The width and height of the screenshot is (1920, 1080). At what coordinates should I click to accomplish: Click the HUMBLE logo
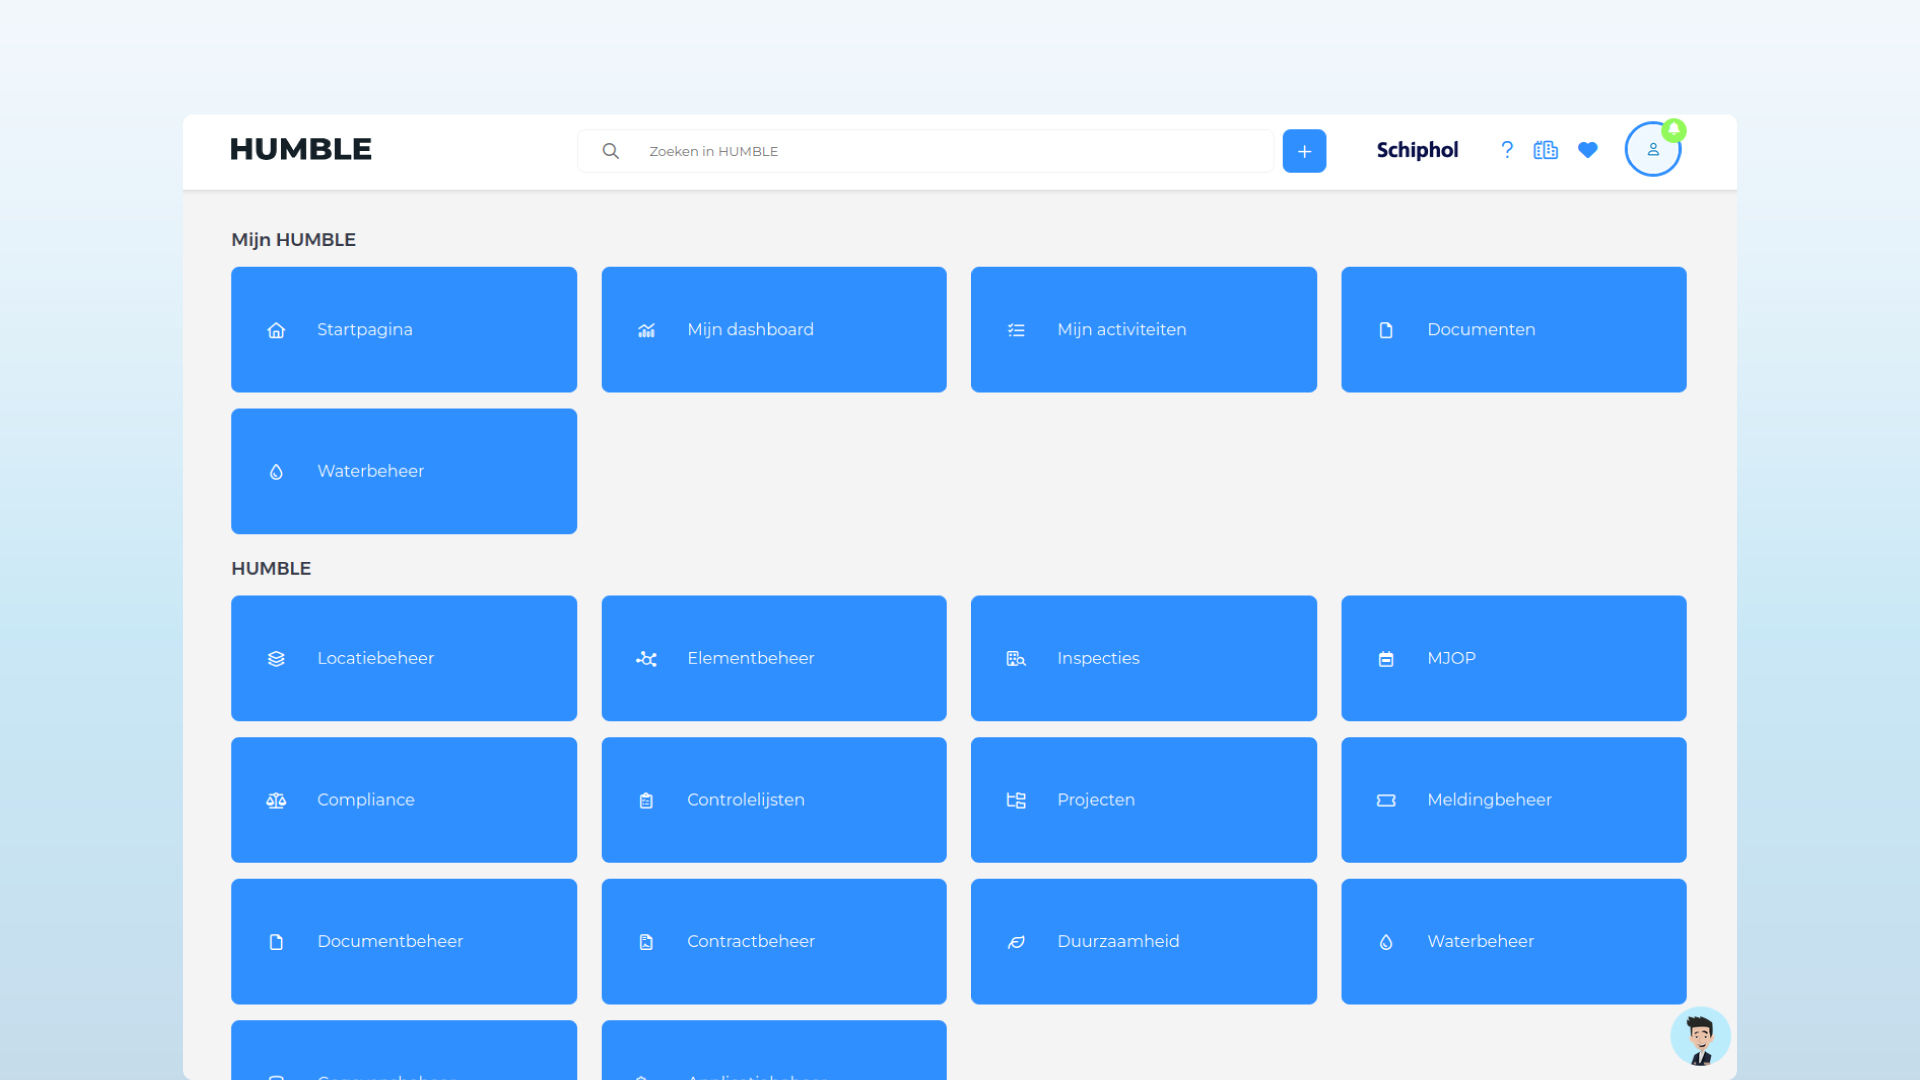tap(301, 149)
